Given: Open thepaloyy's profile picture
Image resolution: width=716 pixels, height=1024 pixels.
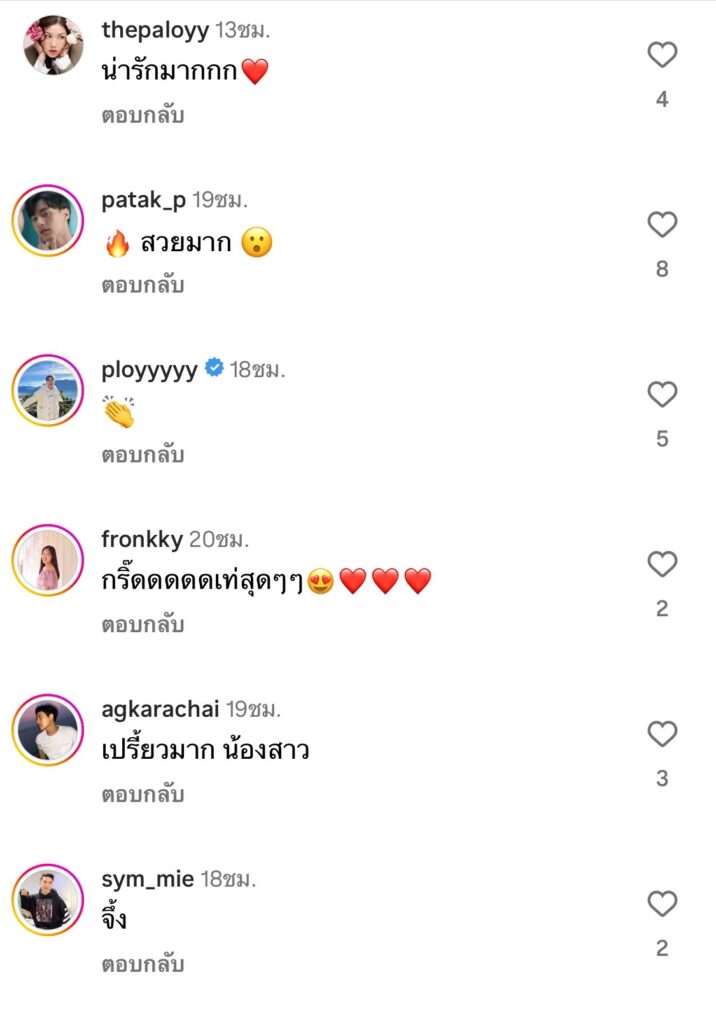Looking at the screenshot, I should [x=53, y=45].
